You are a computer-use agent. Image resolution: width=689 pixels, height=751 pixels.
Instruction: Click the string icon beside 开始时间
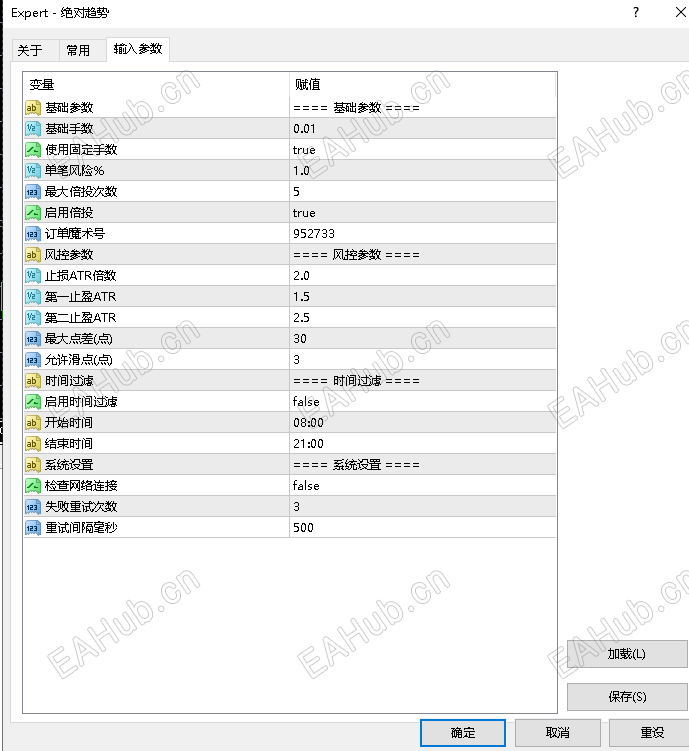tap(33, 422)
